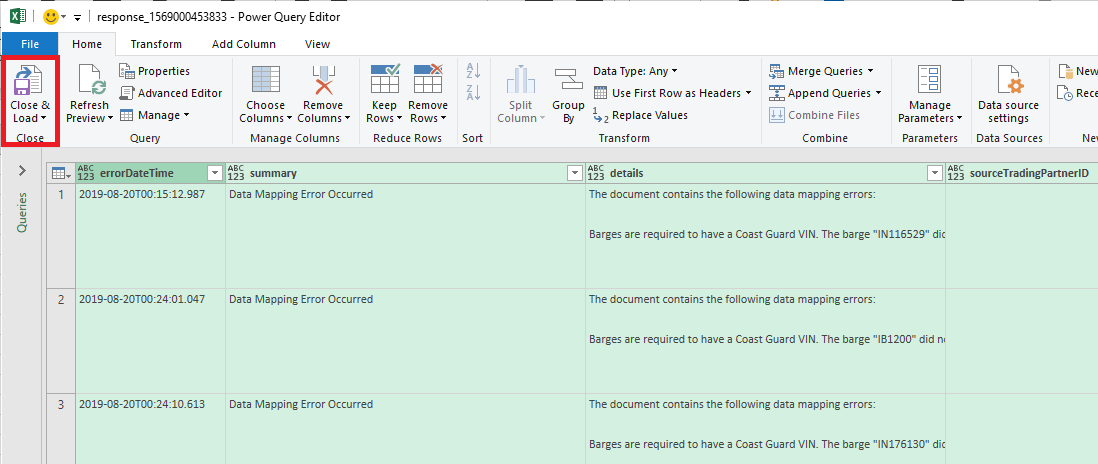Switch to the View tab
This screenshot has height=464, width=1098.
[317, 44]
